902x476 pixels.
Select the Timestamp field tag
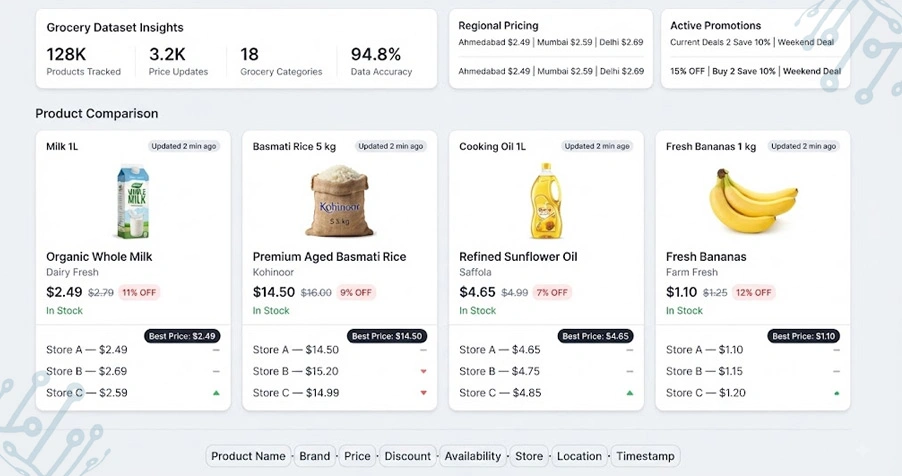click(645, 456)
